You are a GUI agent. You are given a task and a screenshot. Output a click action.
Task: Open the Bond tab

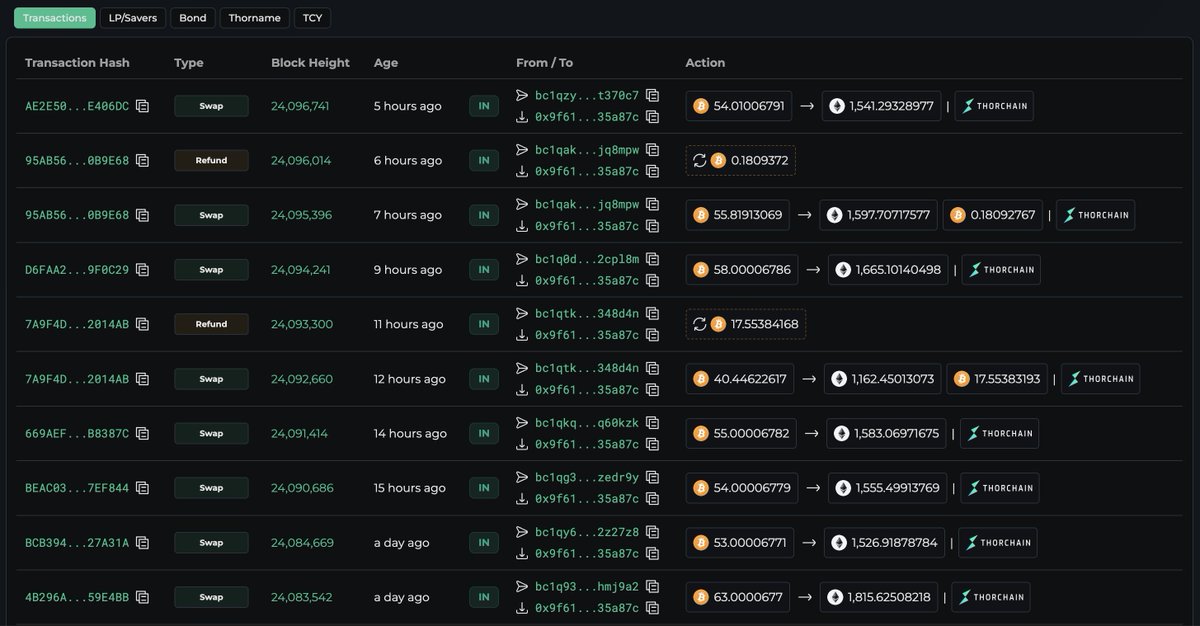[x=192, y=18]
